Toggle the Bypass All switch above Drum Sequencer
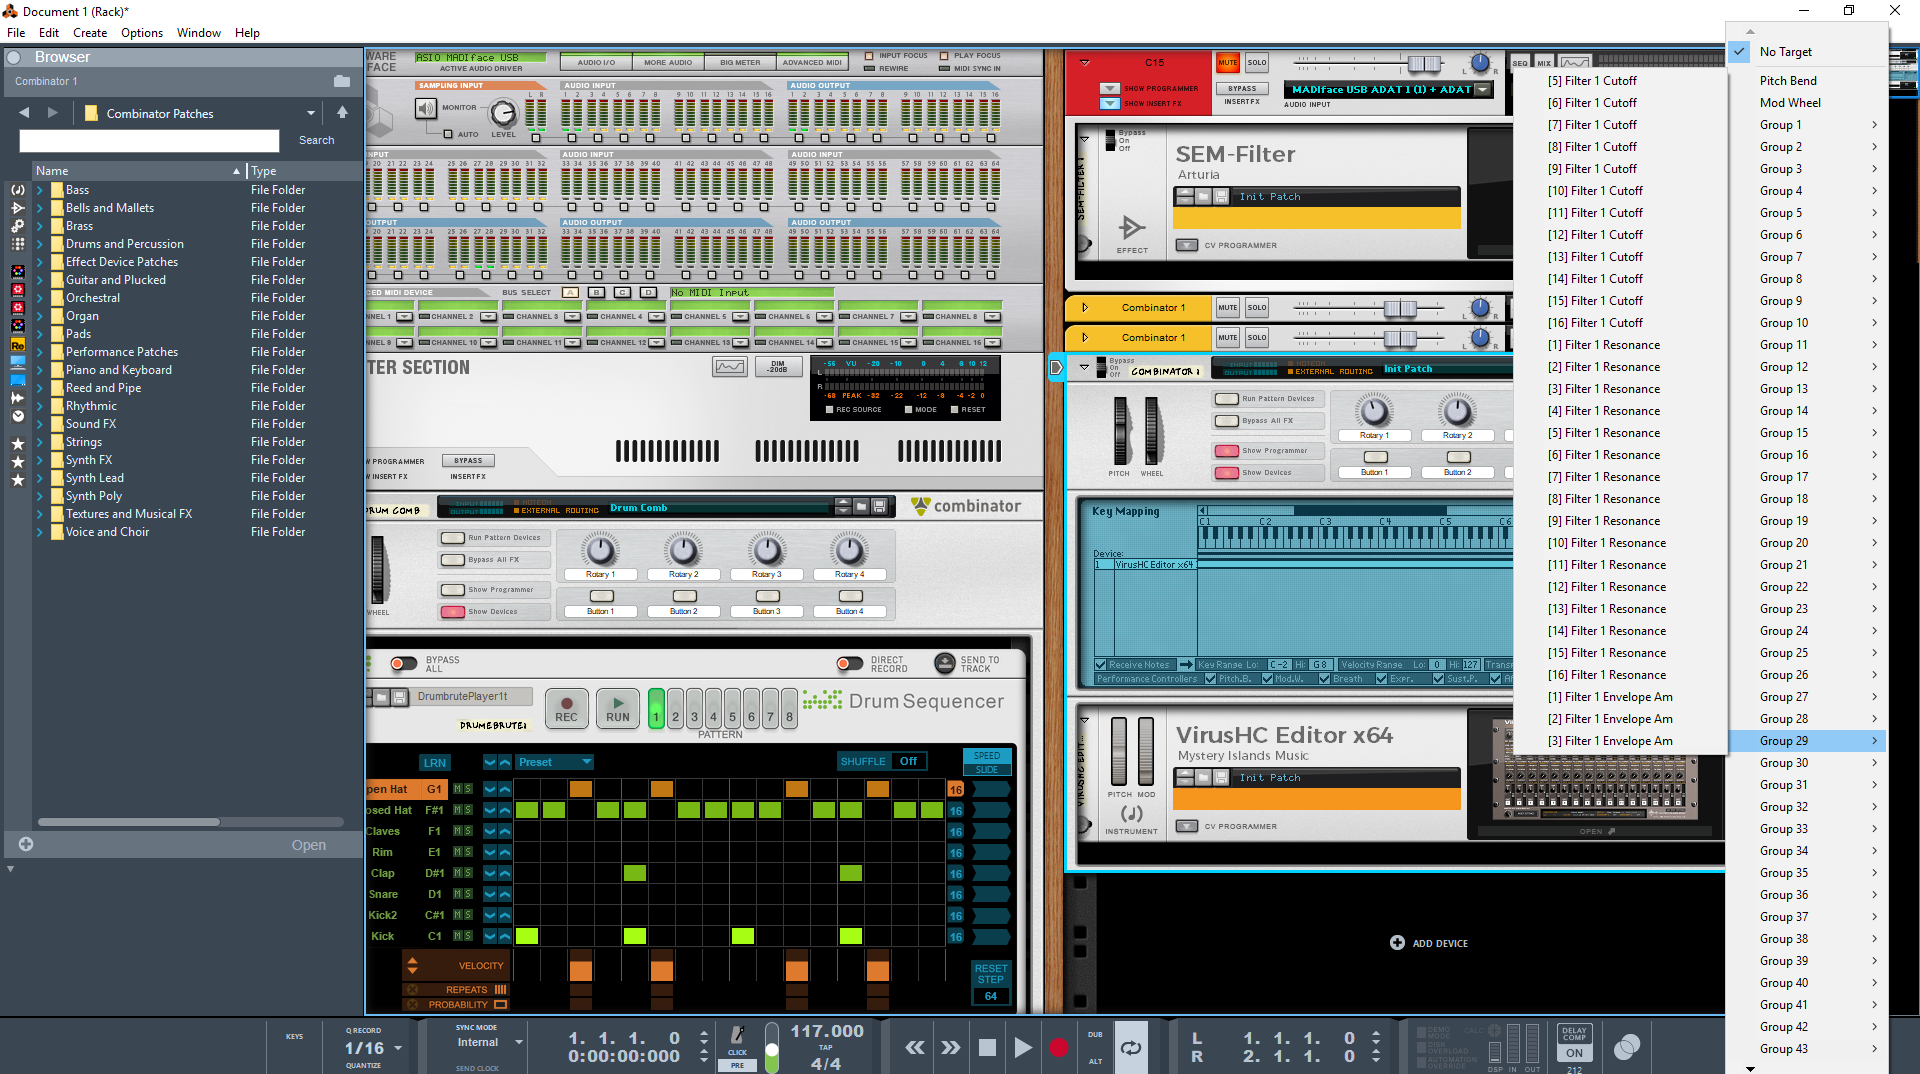This screenshot has height=1074, width=1920. 403,664
